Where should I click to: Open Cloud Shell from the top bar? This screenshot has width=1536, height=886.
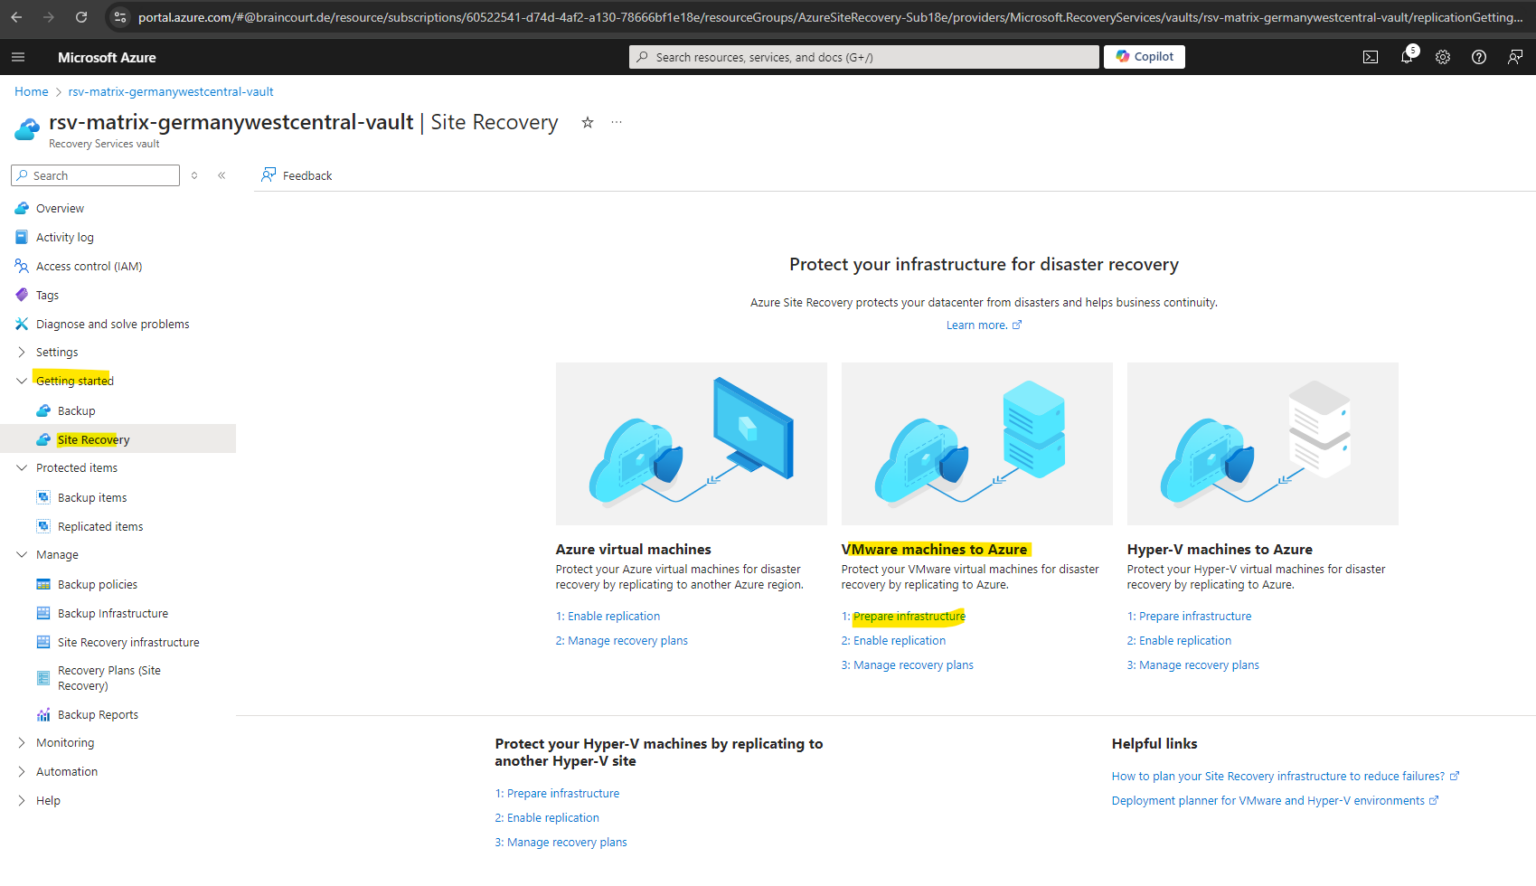coord(1370,57)
